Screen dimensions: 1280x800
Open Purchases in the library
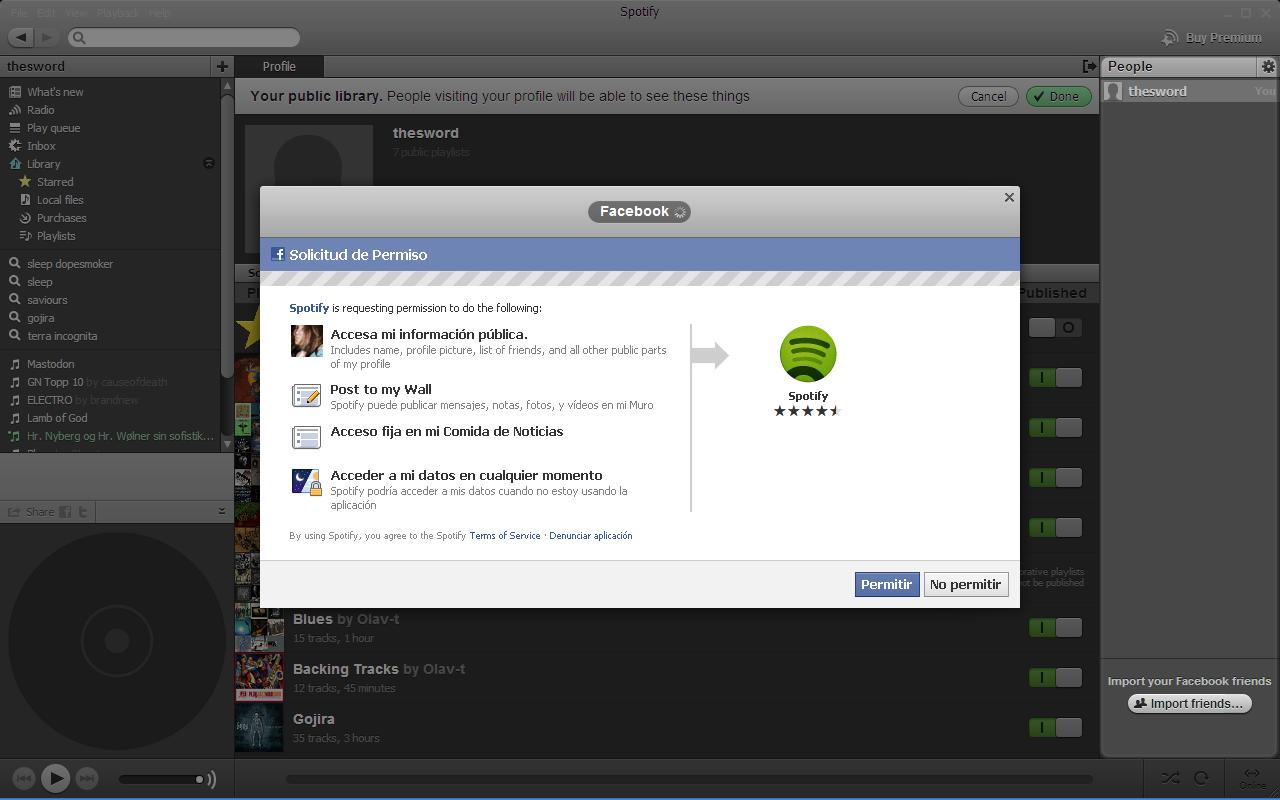(x=61, y=218)
